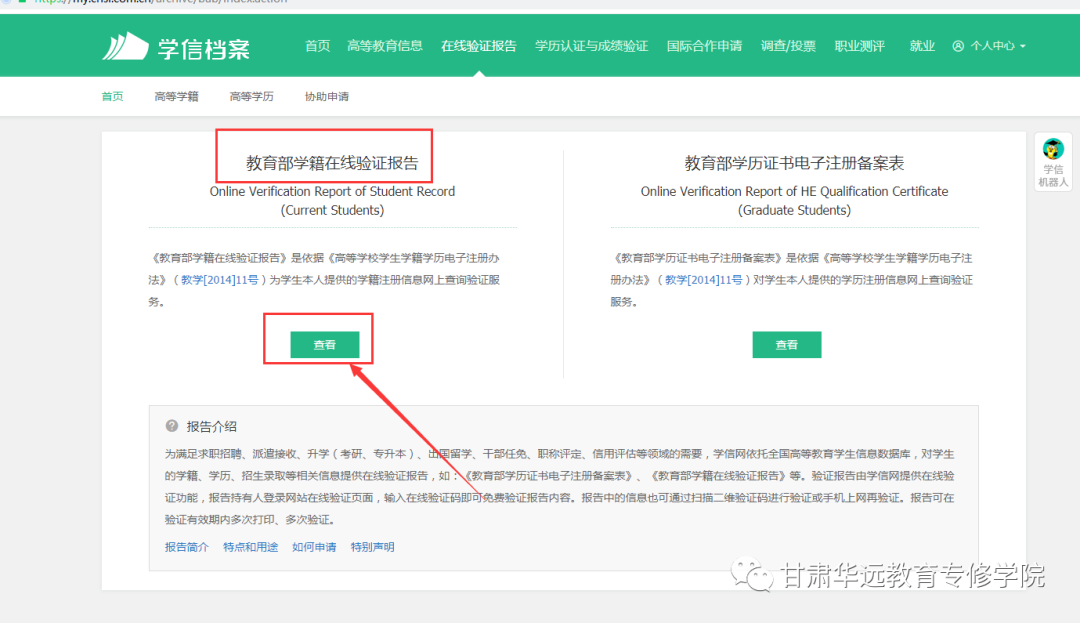Go to 学历认证与成绩验证 in the top navigation

pos(591,46)
